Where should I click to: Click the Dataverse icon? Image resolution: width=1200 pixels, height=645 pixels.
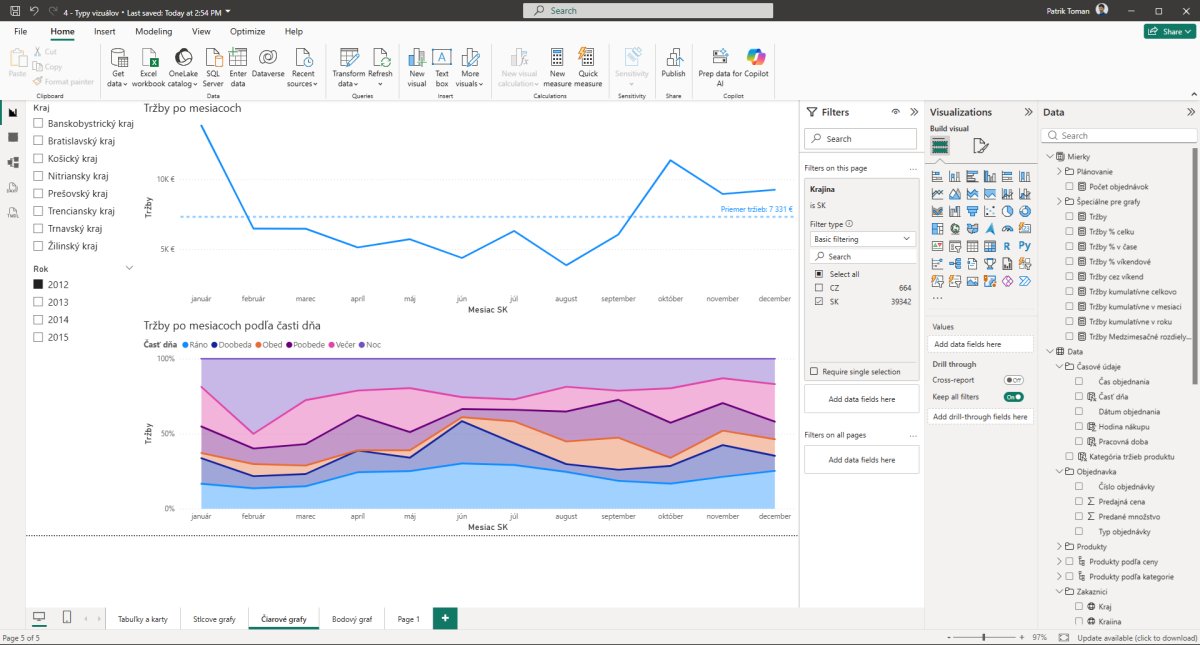pos(268,62)
